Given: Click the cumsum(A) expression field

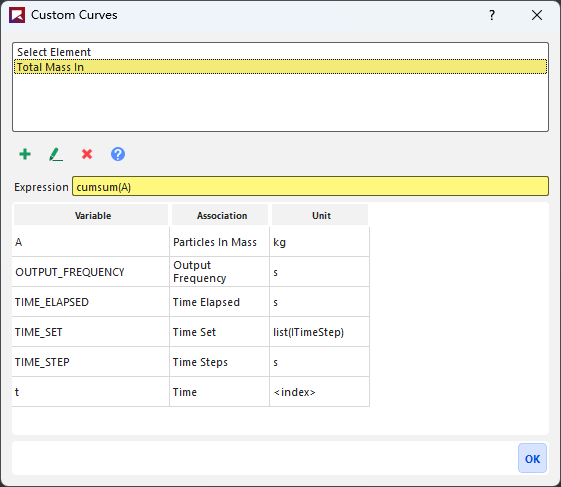Looking at the screenshot, I should pos(310,186).
